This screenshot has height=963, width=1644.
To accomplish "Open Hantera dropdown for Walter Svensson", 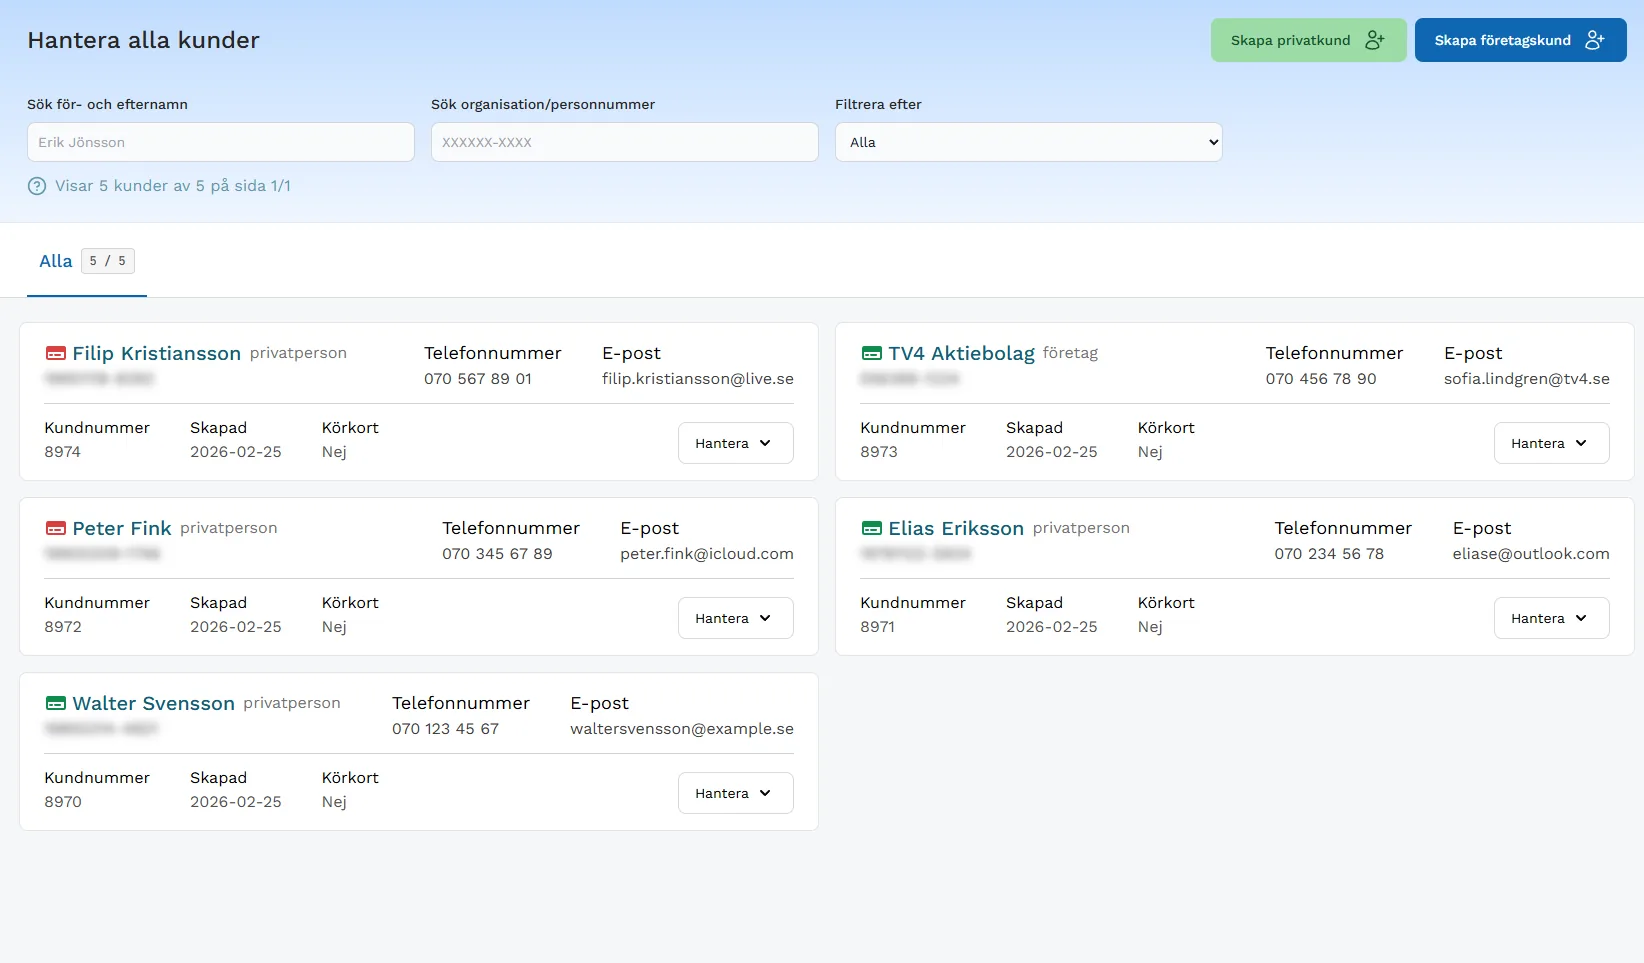I will [x=735, y=793].
